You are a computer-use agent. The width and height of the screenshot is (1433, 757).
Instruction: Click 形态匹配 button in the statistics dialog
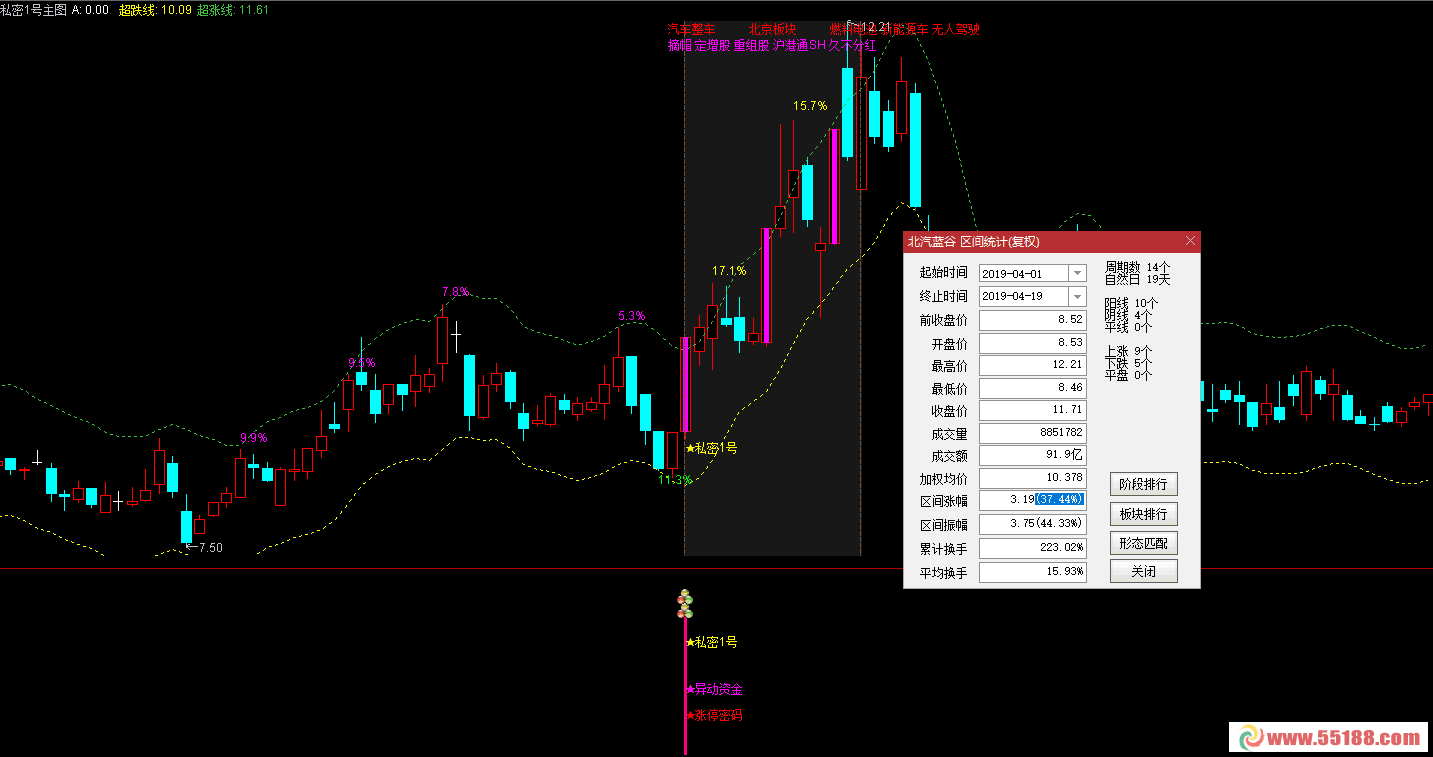(x=1143, y=542)
